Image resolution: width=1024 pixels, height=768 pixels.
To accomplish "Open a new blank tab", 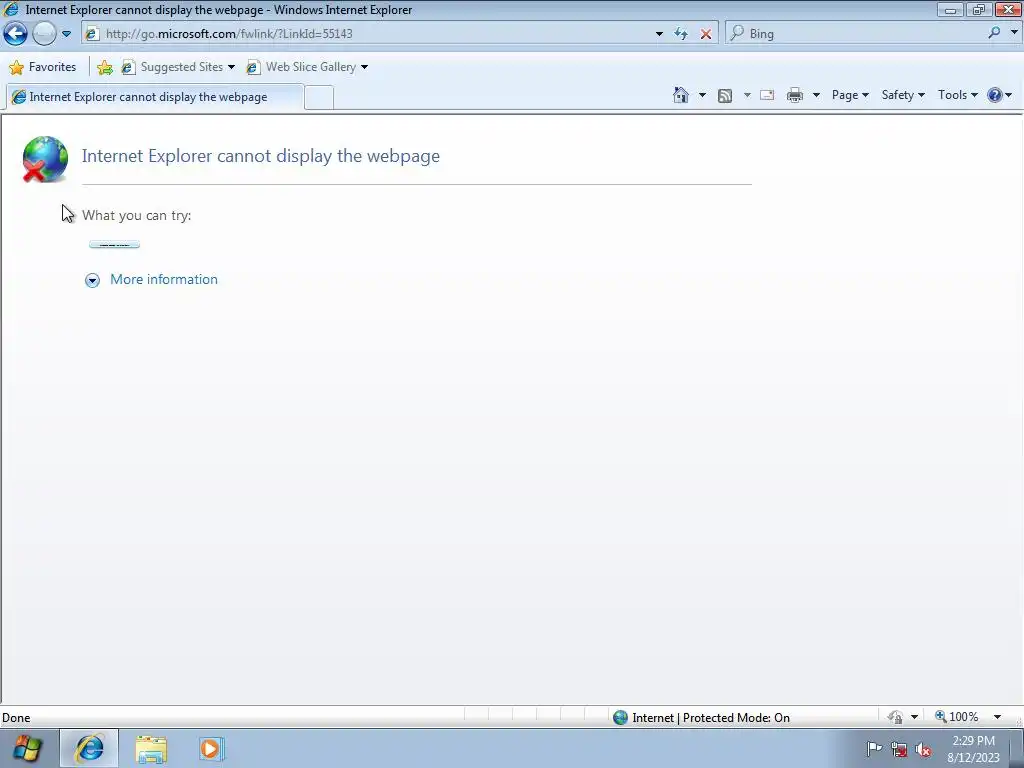I will [x=319, y=97].
